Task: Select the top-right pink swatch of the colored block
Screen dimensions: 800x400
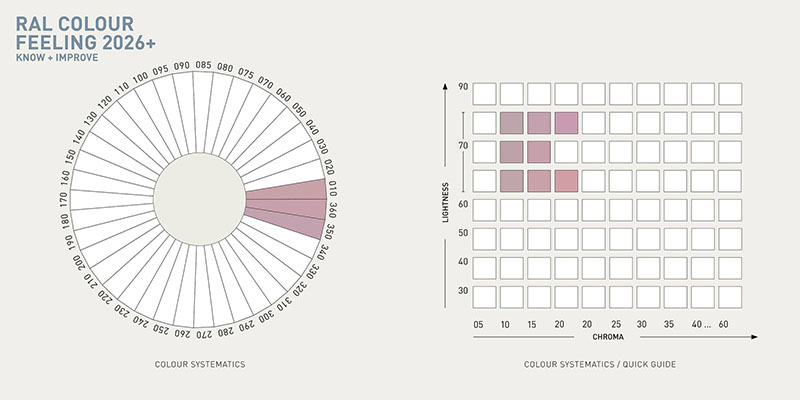Action: (x=567, y=123)
